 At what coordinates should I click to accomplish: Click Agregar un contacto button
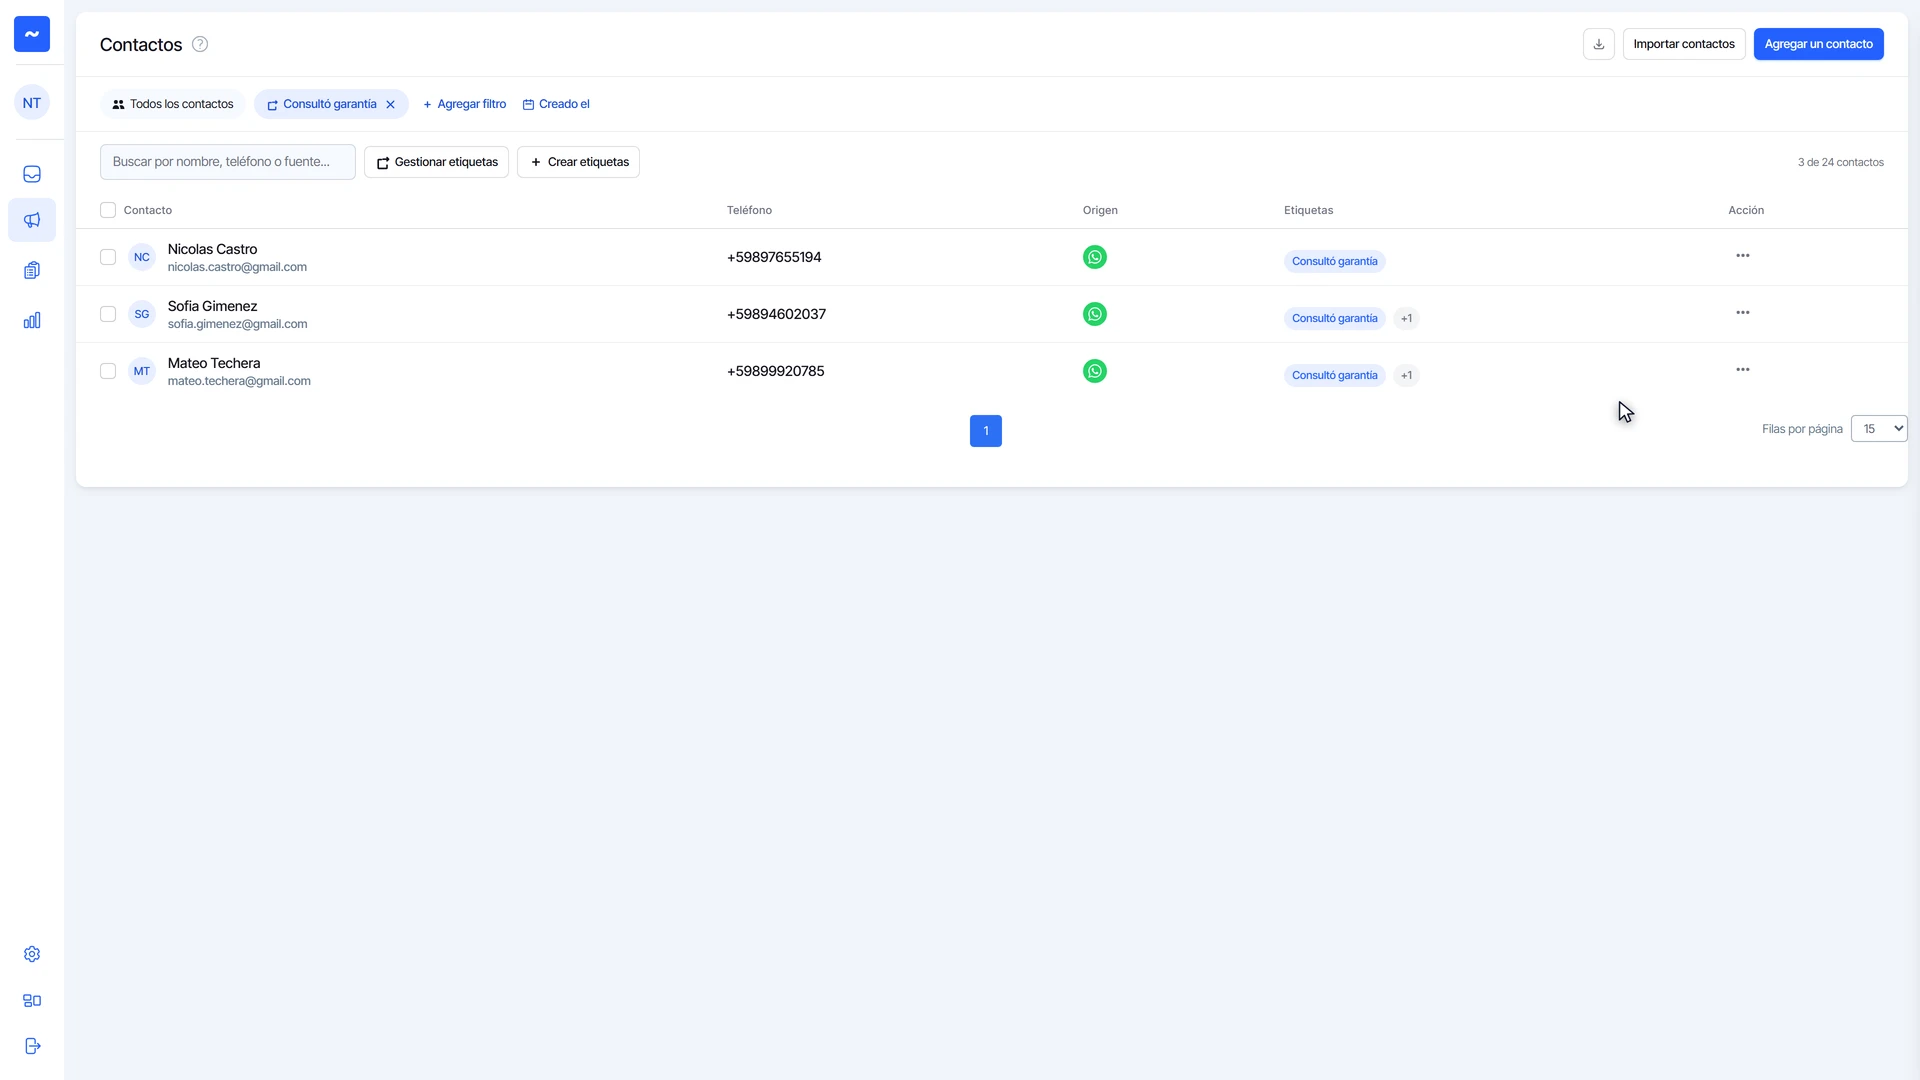(x=1819, y=44)
